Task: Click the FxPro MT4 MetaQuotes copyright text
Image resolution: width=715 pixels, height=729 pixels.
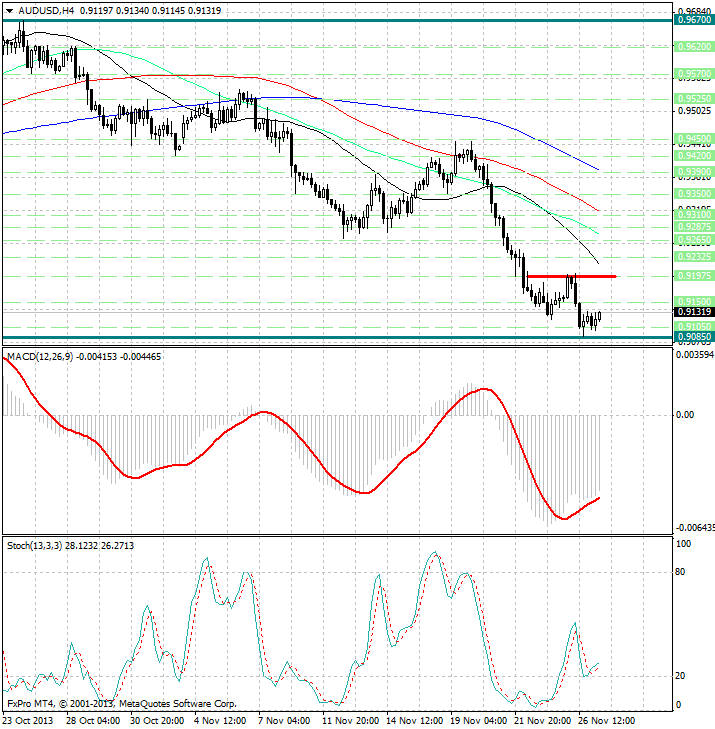Action: [x=122, y=704]
